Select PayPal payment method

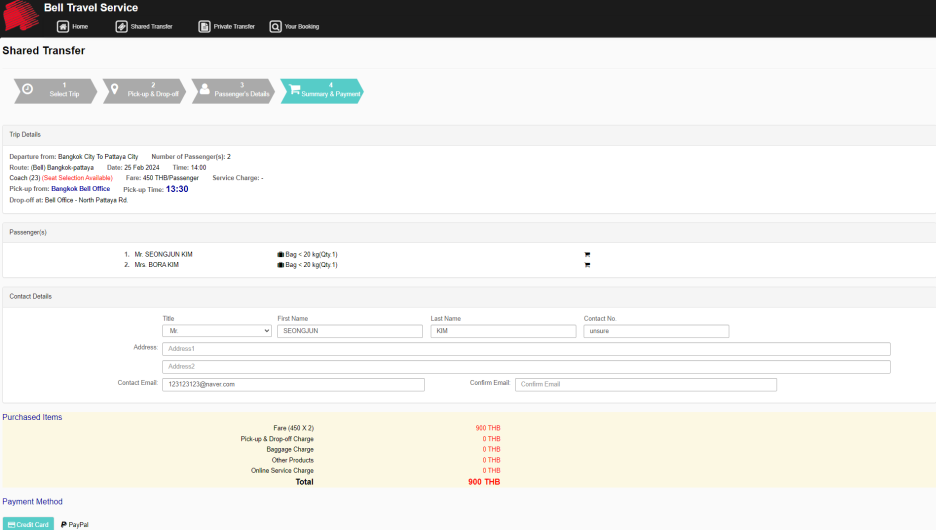[x=75, y=525]
